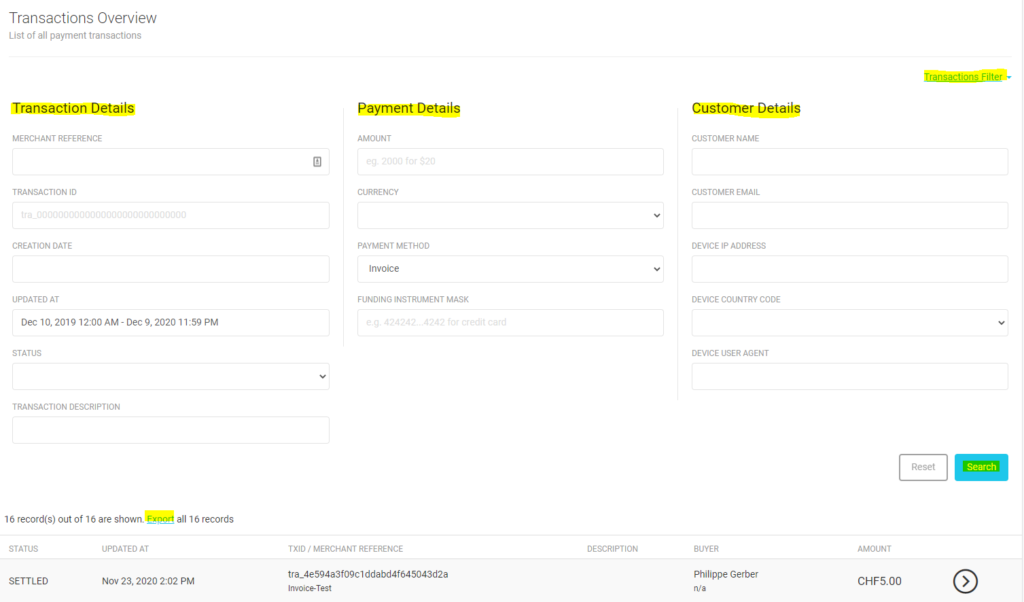This screenshot has height=602, width=1024.
Task: Click the Export link
Action: 160,519
